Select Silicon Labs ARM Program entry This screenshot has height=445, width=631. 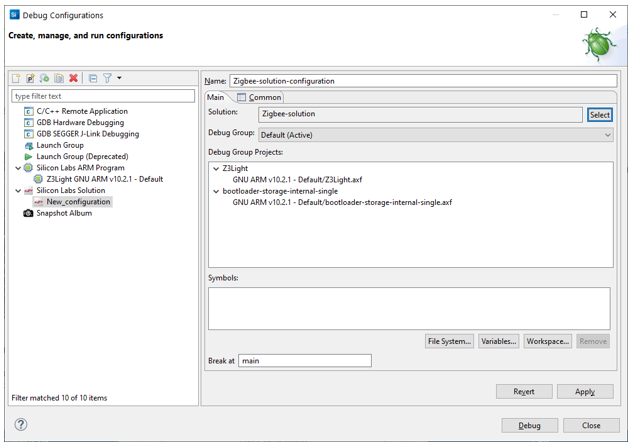(x=80, y=167)
